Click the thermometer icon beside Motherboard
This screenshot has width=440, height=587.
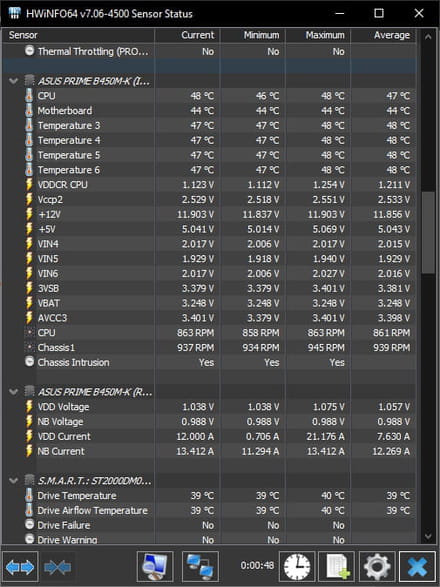29,110
